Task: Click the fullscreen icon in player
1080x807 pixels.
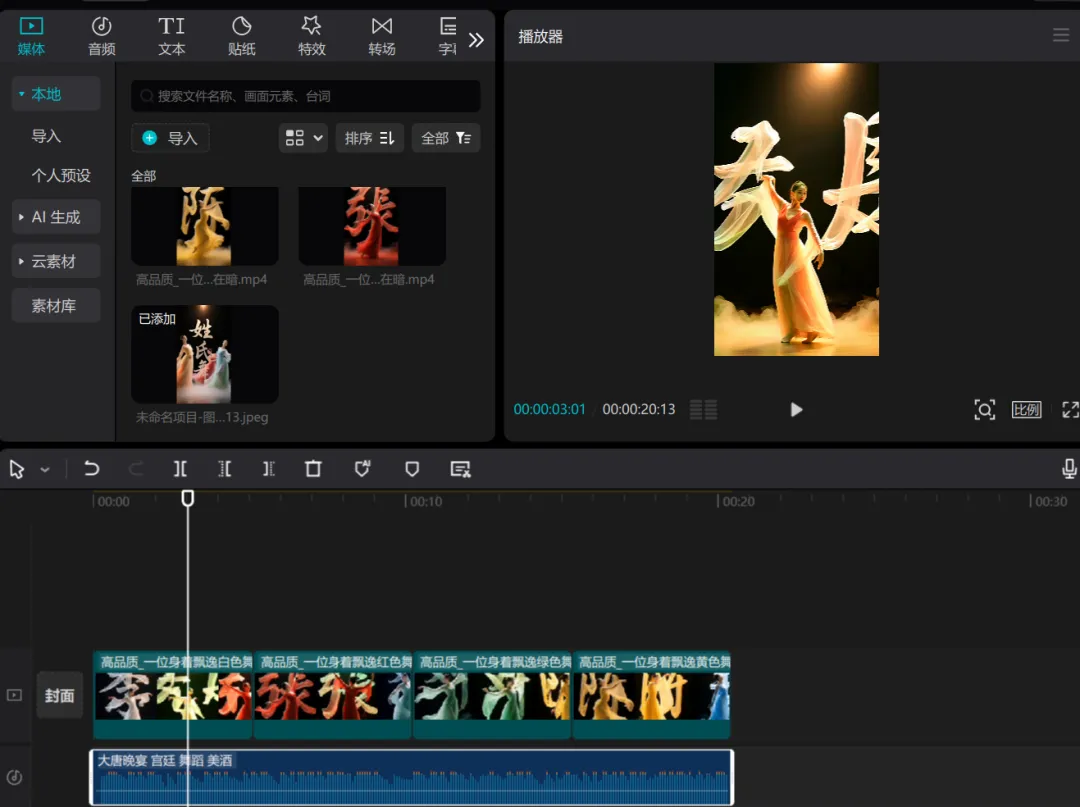Action: click(1070, 410)
